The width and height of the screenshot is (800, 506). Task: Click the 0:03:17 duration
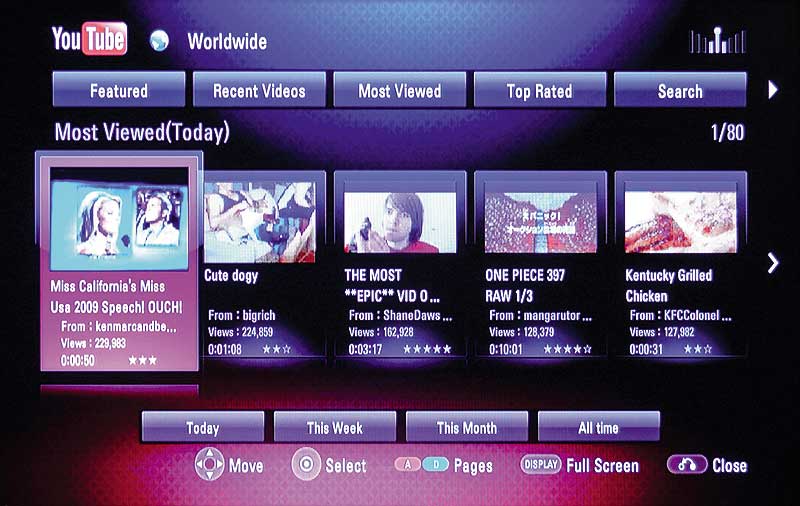tap(365, 349)
